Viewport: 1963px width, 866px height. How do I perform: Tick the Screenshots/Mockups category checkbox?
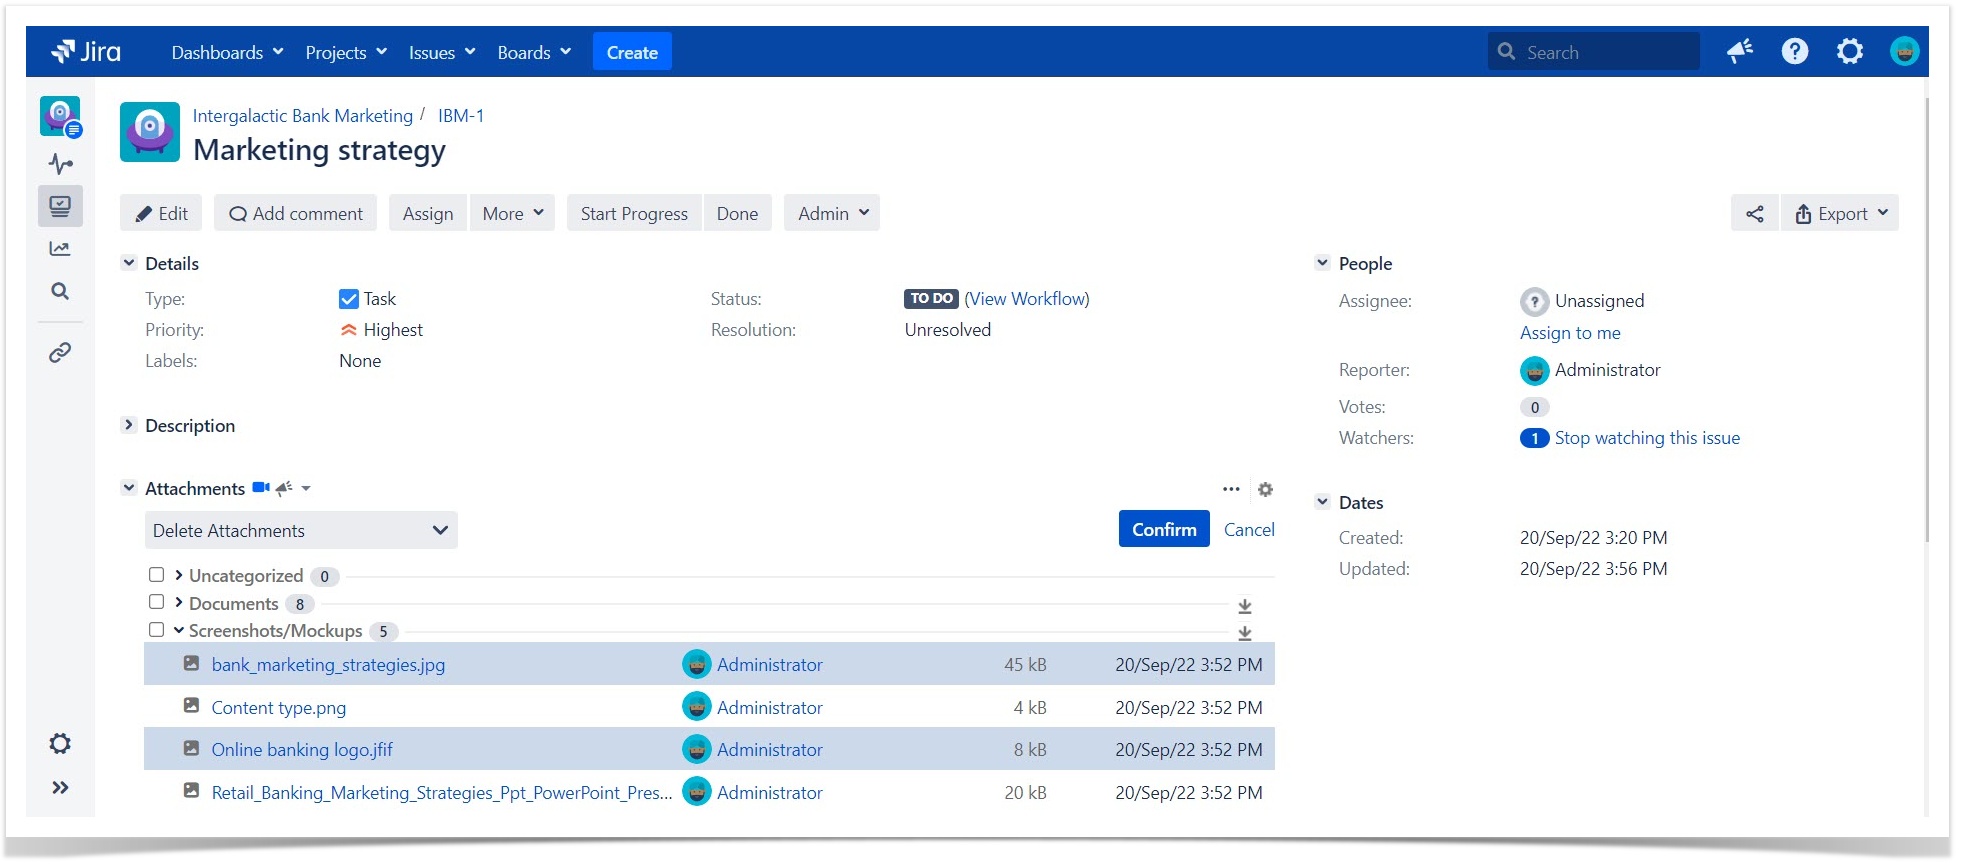click(157, 630)
